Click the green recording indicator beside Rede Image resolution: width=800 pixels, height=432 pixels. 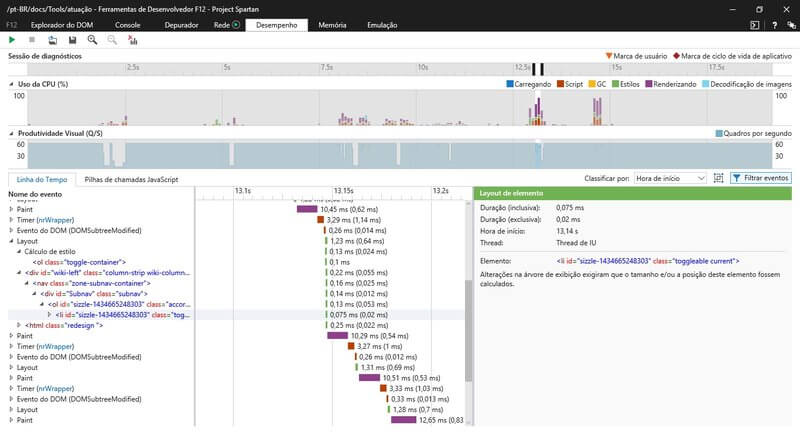236,24
